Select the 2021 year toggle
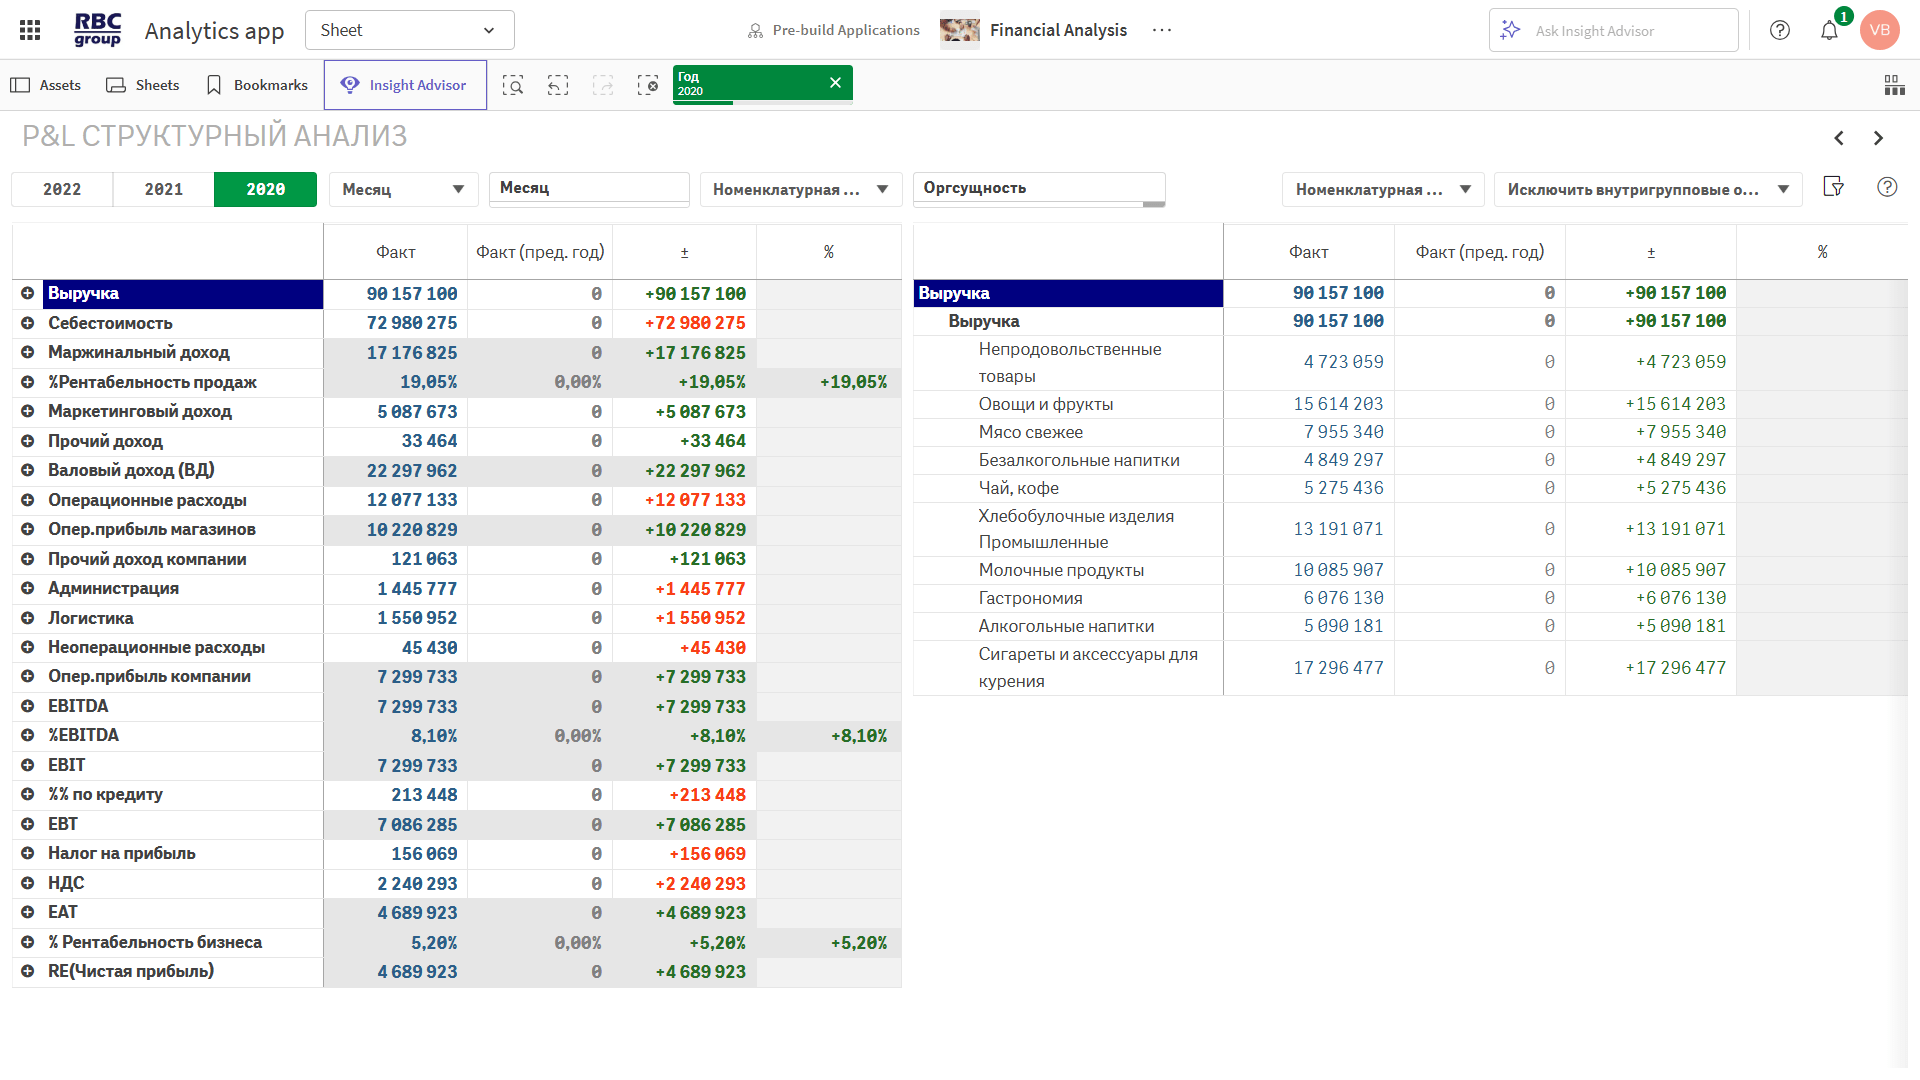Image resolution: width=1920 pixels, height=1080 pixels. point(164,189)
